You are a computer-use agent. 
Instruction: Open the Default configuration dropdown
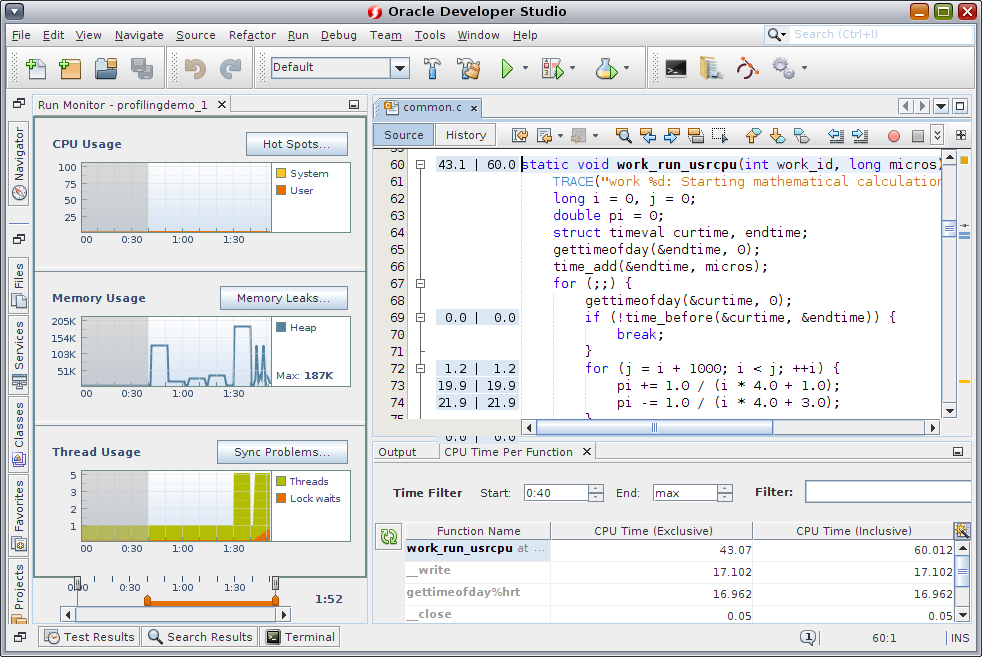[x=400, y=68]
